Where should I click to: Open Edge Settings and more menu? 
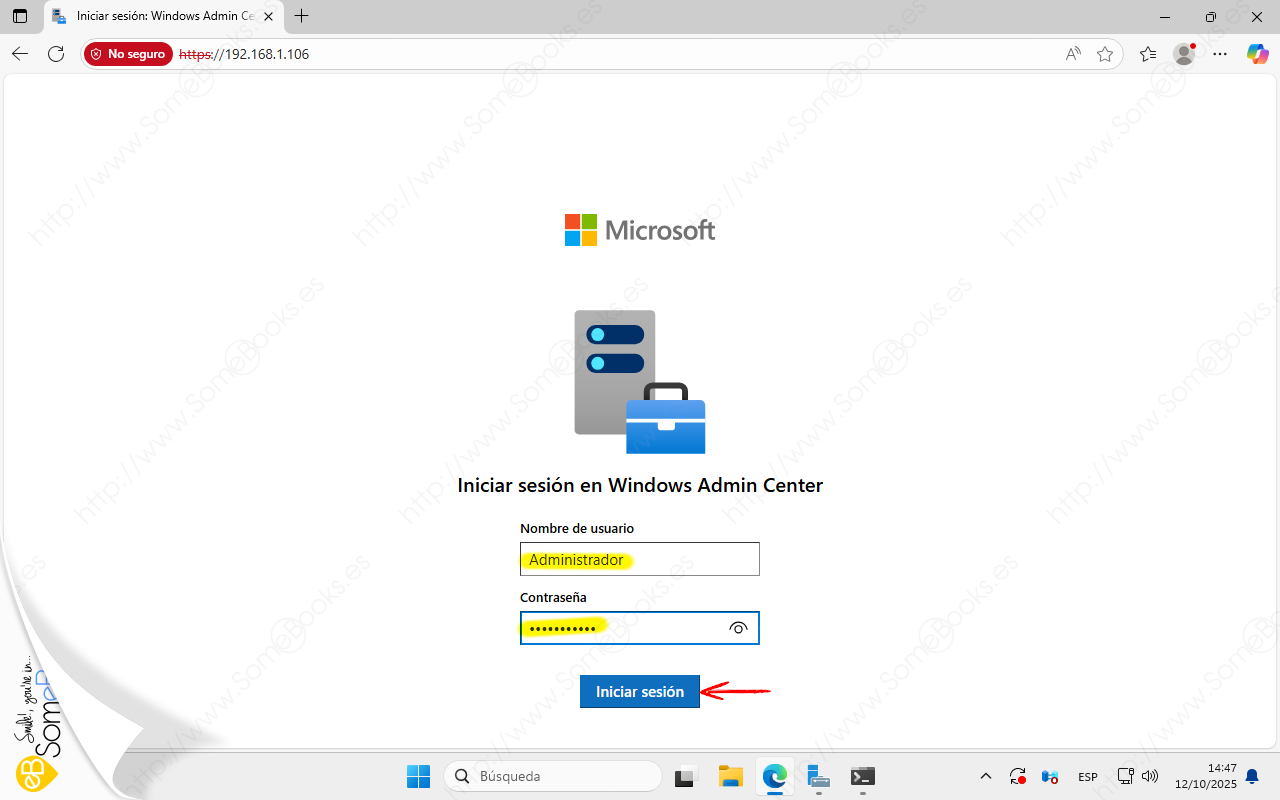1220,54
